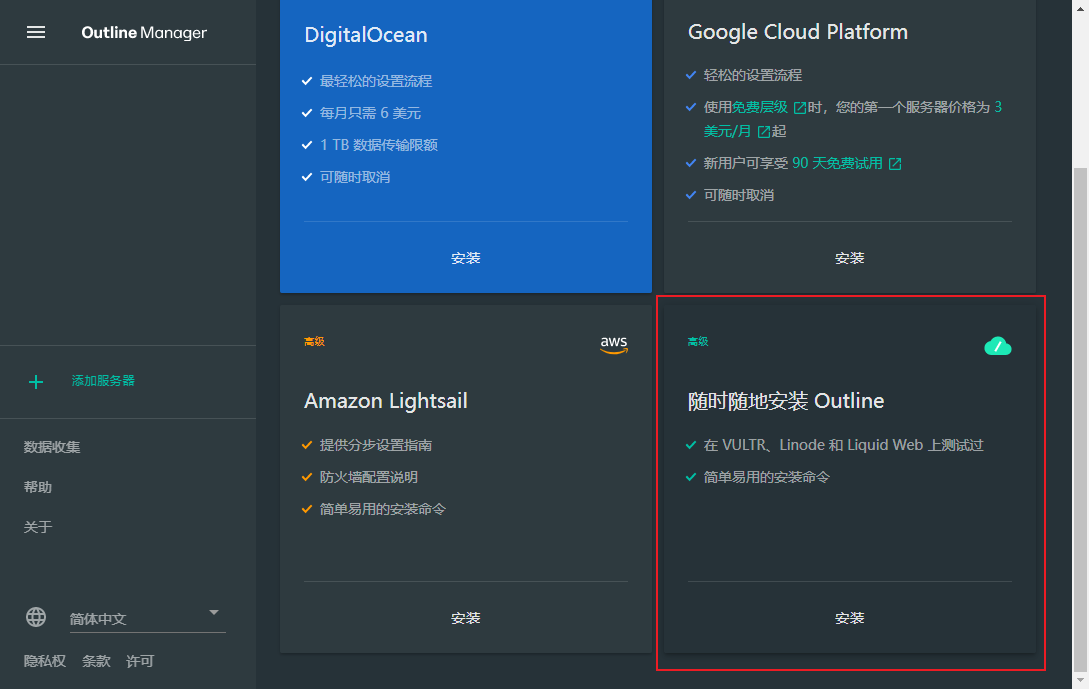Click 1 TB 数据传输限额 text

379,145
